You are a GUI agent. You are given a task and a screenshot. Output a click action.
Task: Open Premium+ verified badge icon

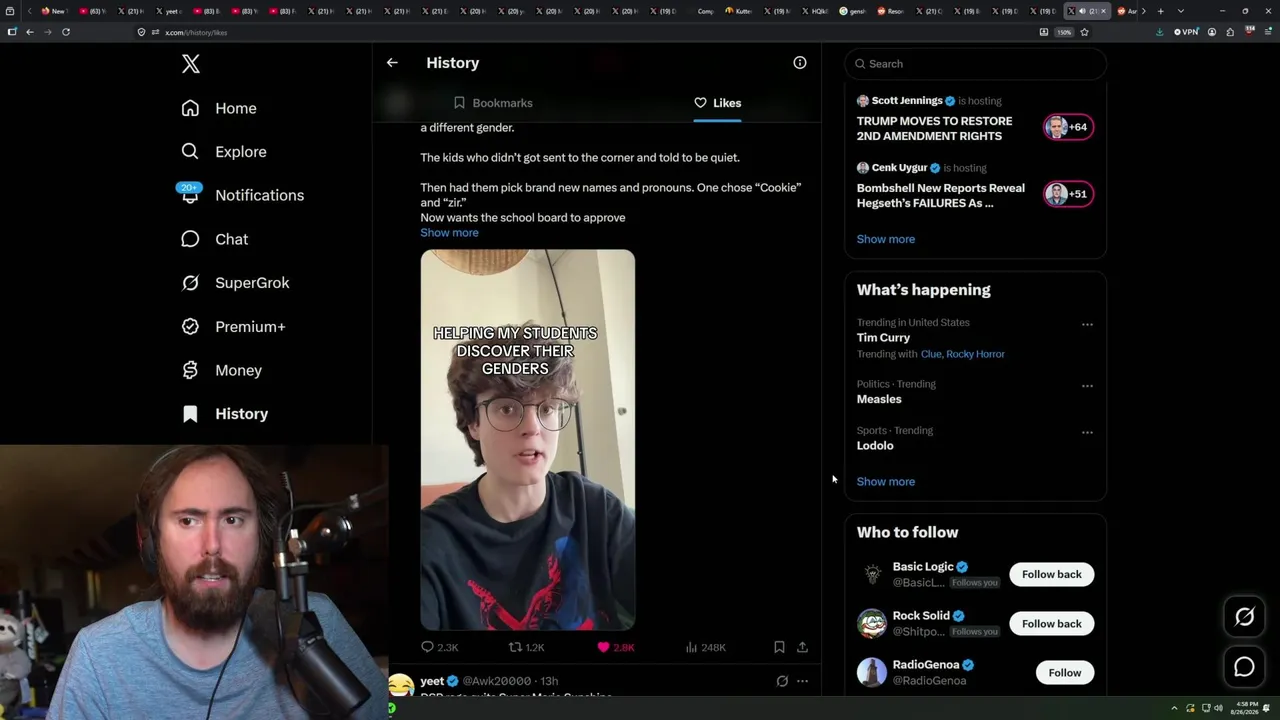pos(190,326)
